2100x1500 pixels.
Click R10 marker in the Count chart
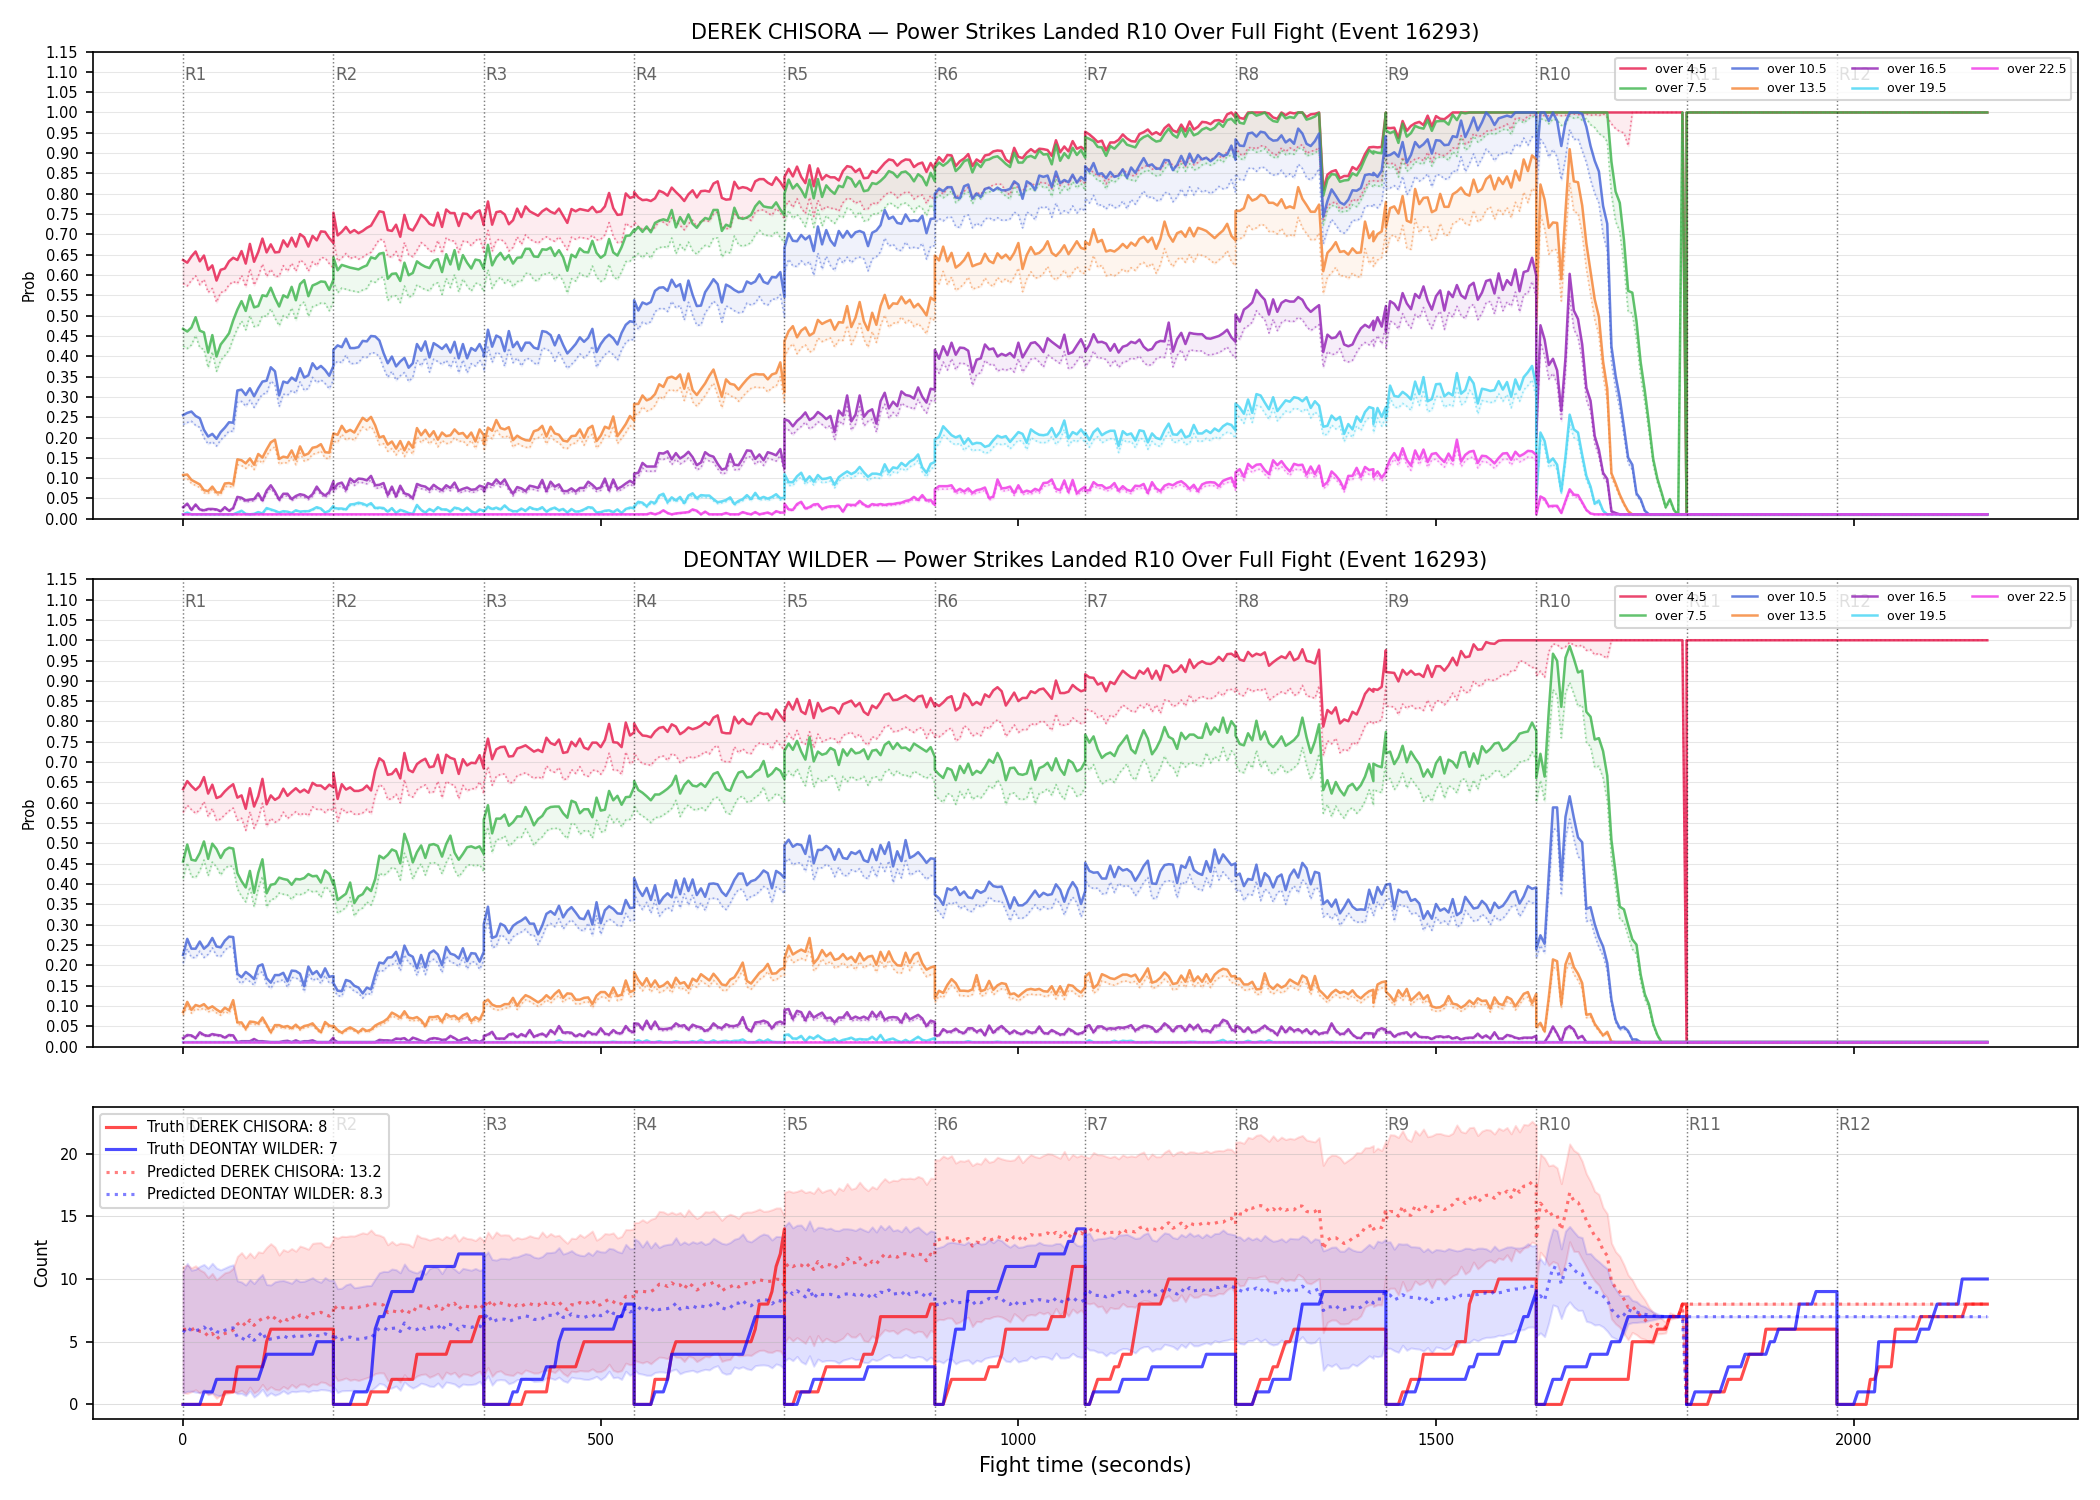point(1554,1124)
